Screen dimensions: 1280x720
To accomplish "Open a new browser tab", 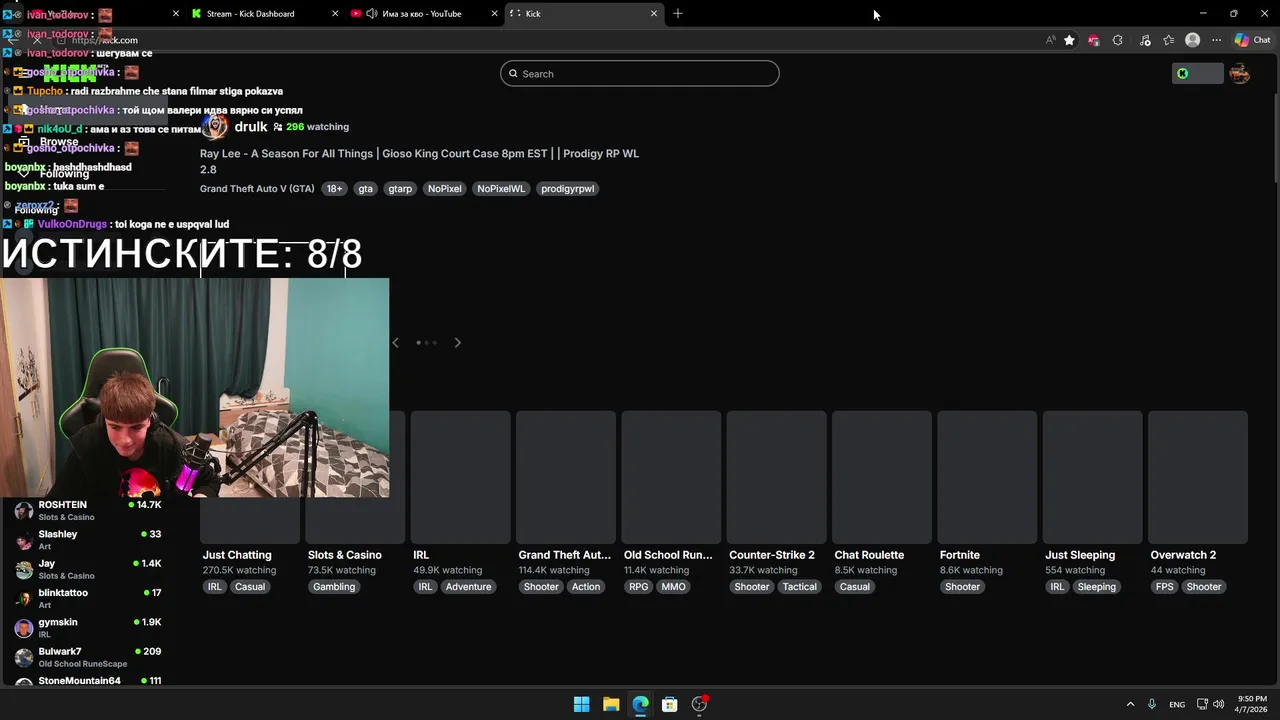I will [678, 14].
